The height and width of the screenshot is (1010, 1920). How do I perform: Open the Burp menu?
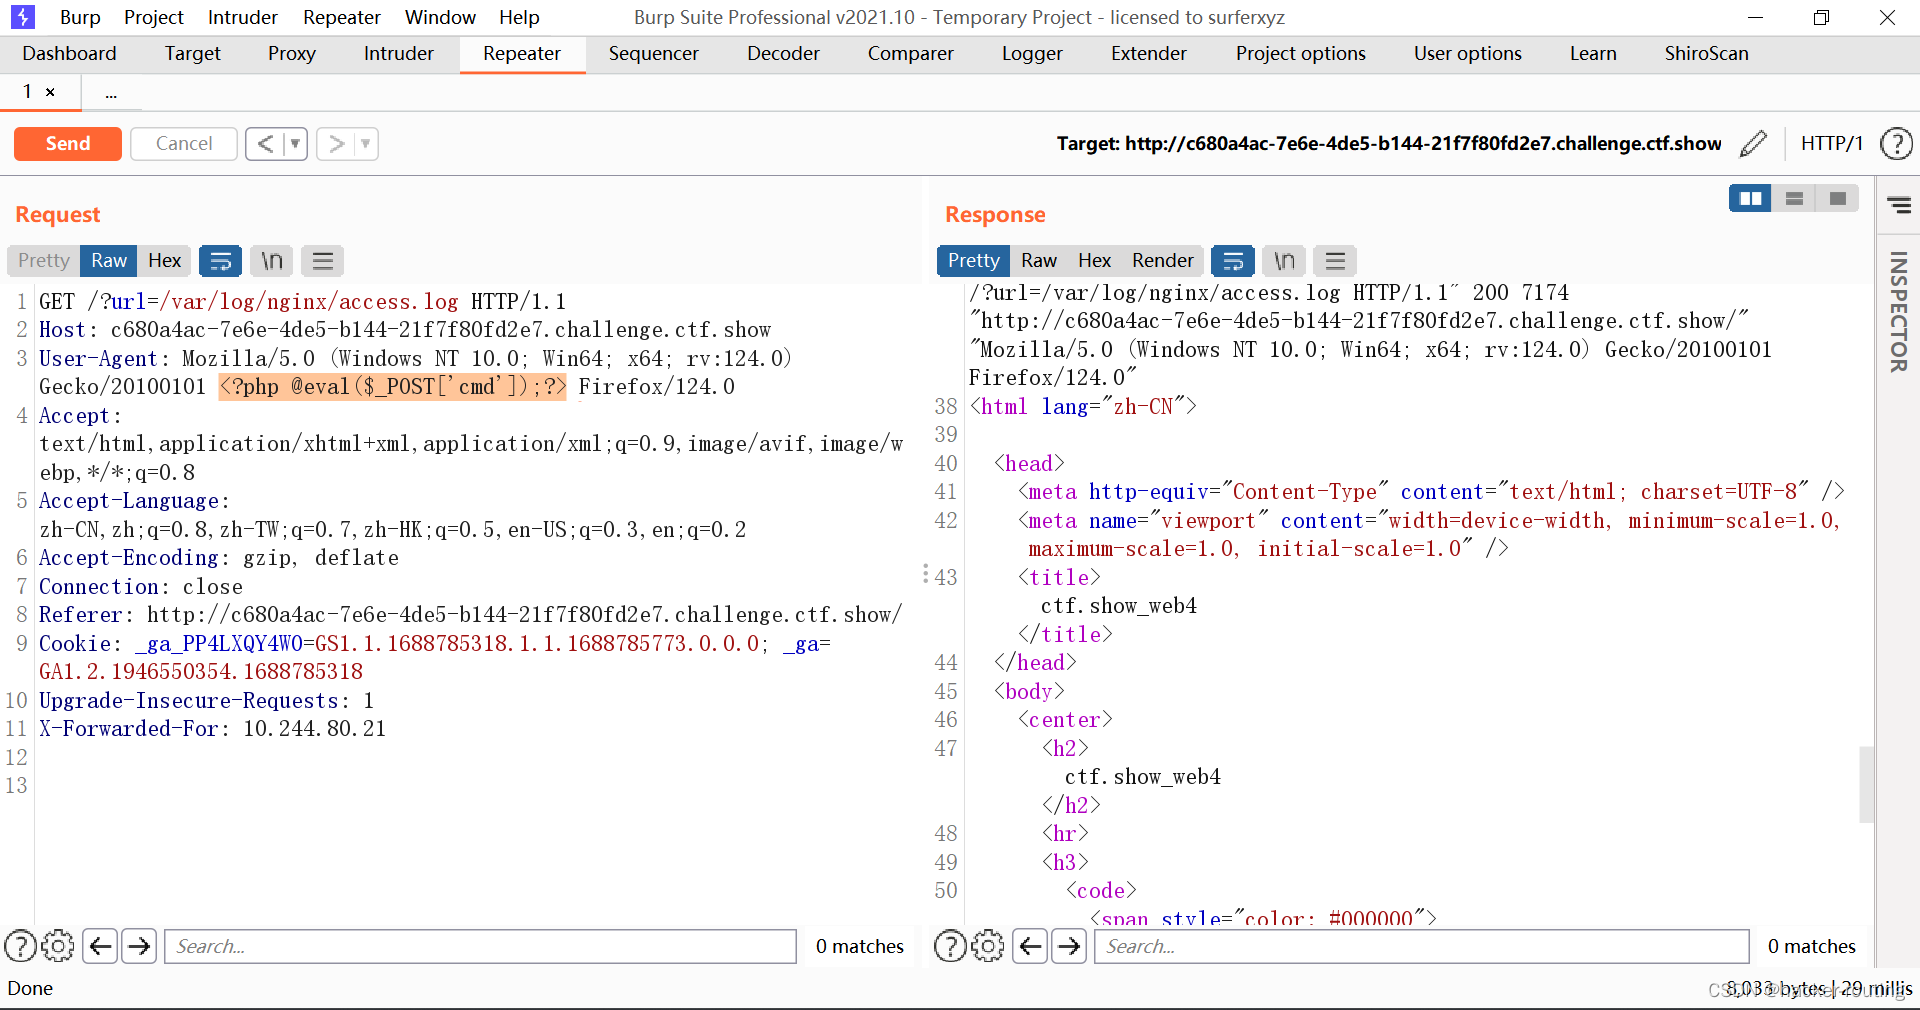[x=80, y=17]
